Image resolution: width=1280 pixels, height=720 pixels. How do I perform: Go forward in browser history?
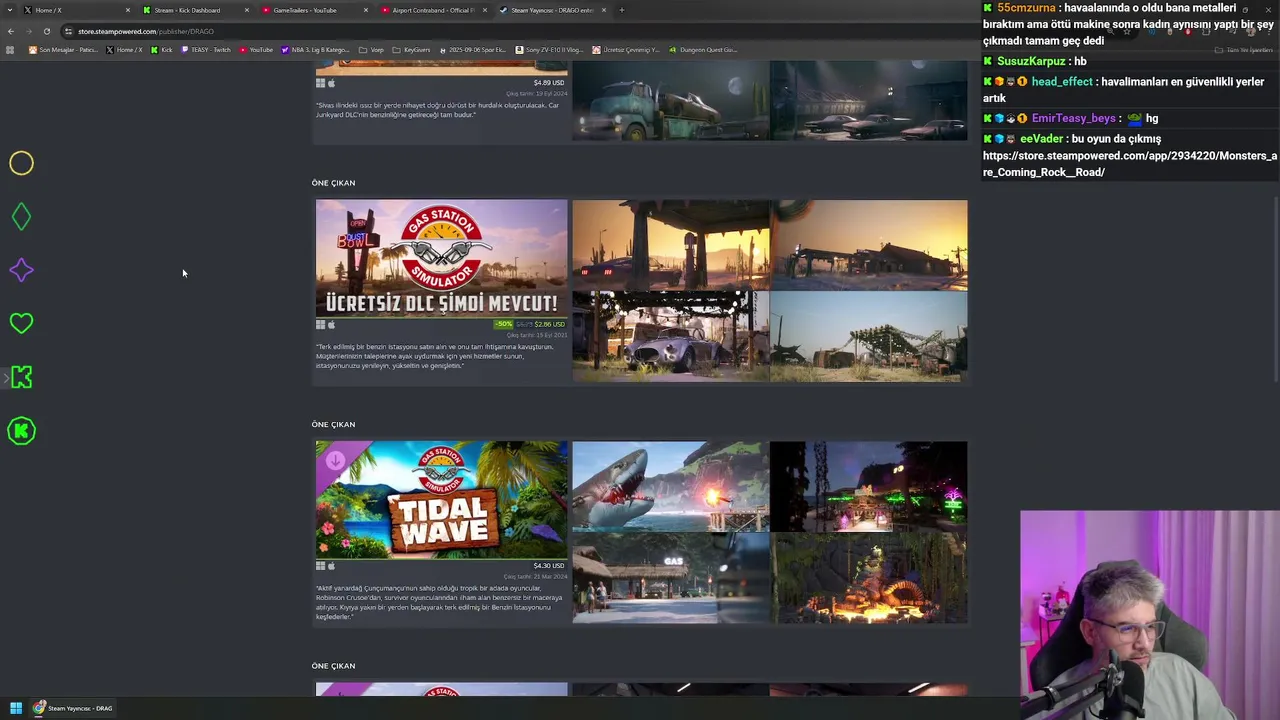(x=29, y=31)
